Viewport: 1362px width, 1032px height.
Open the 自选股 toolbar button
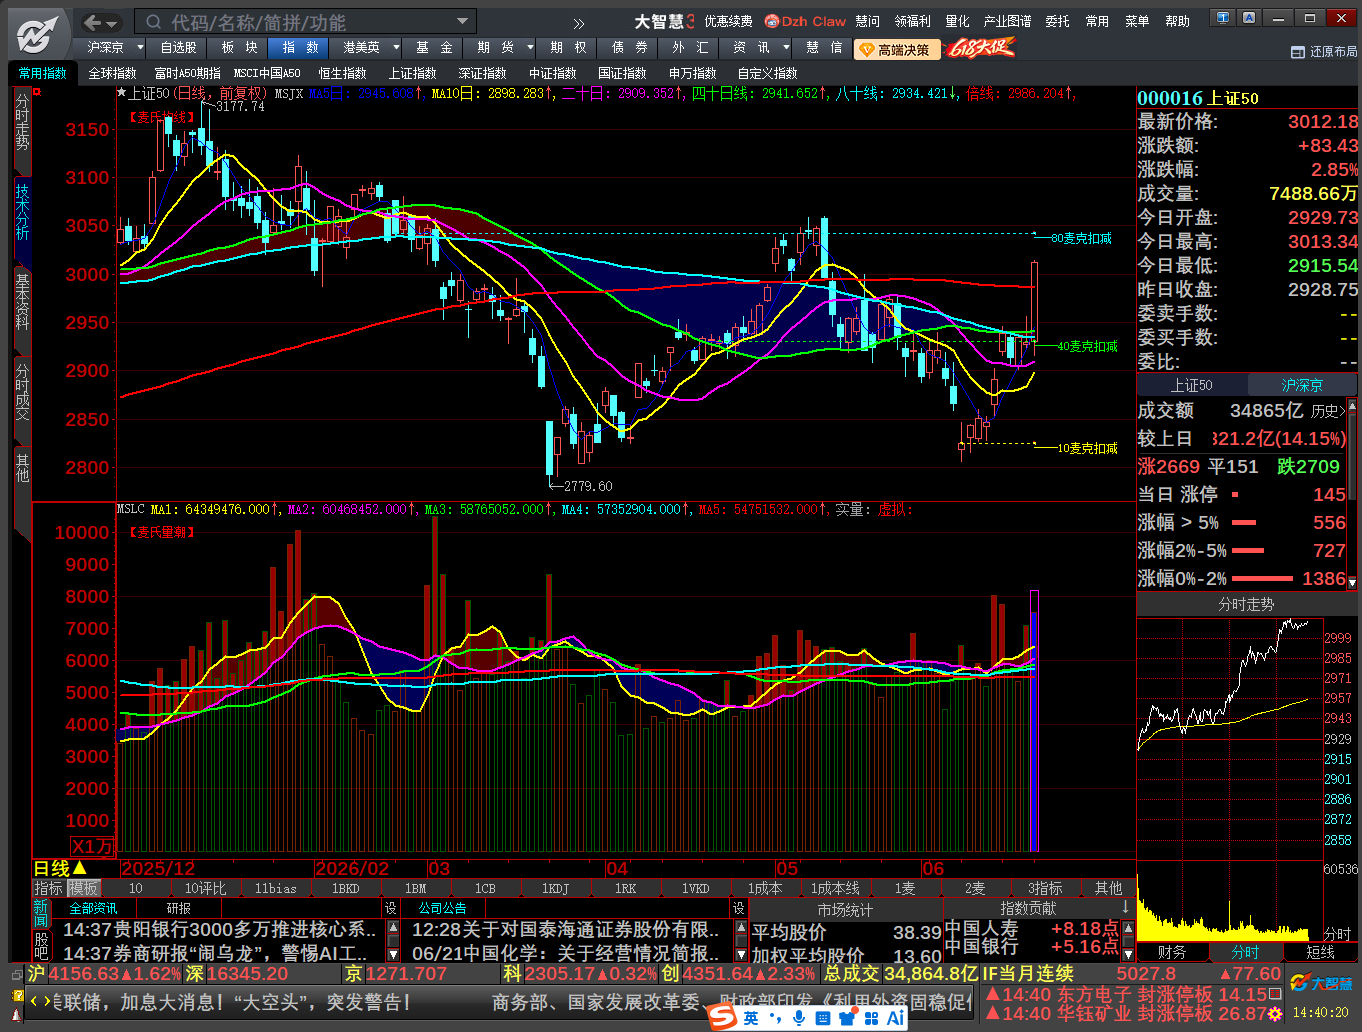coord(178,47)
